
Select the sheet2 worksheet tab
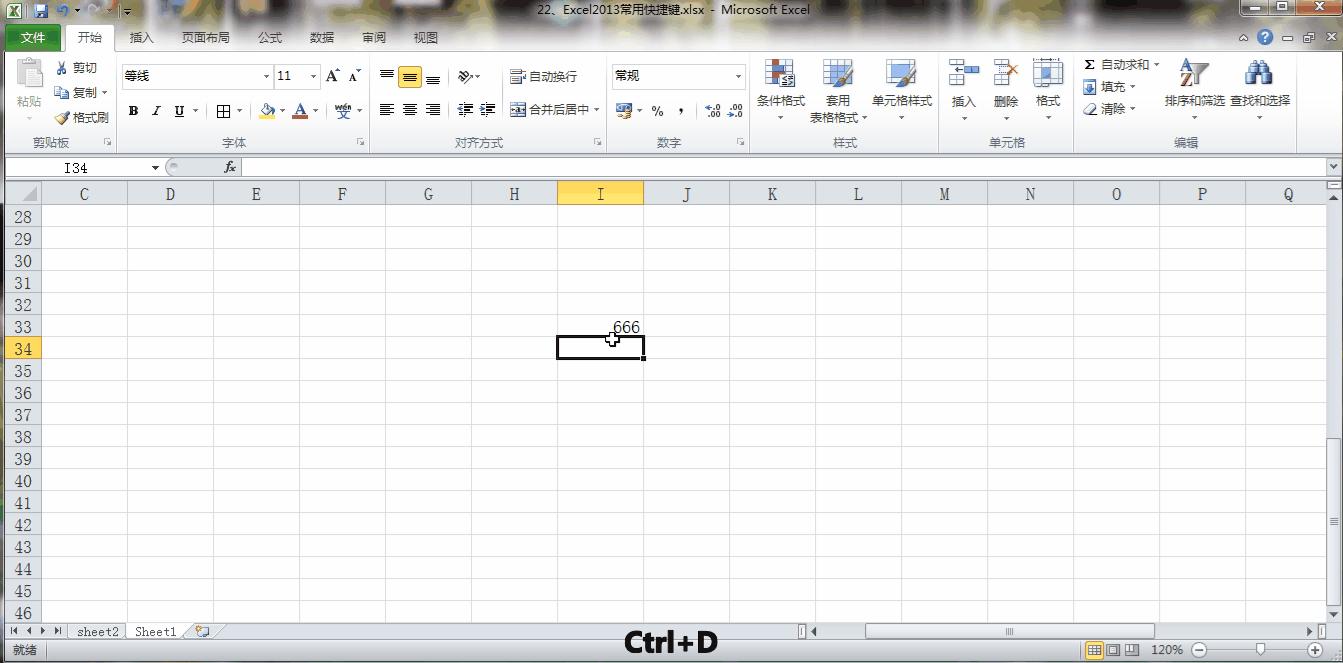pos(97,631)
